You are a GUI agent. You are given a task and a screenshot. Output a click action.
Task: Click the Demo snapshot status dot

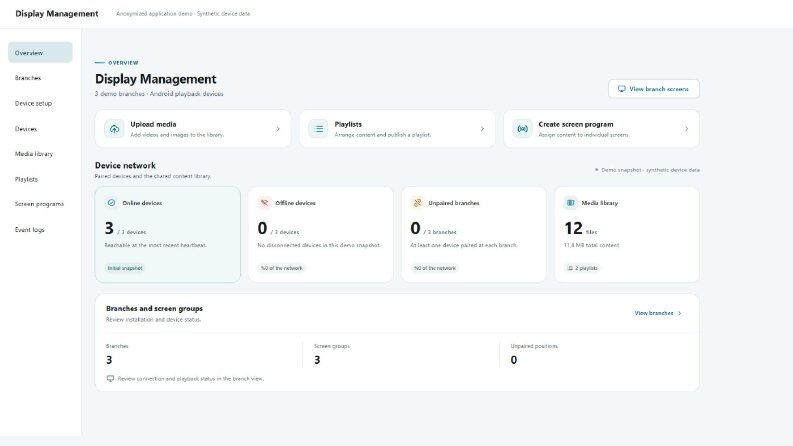tap(597, 170)
